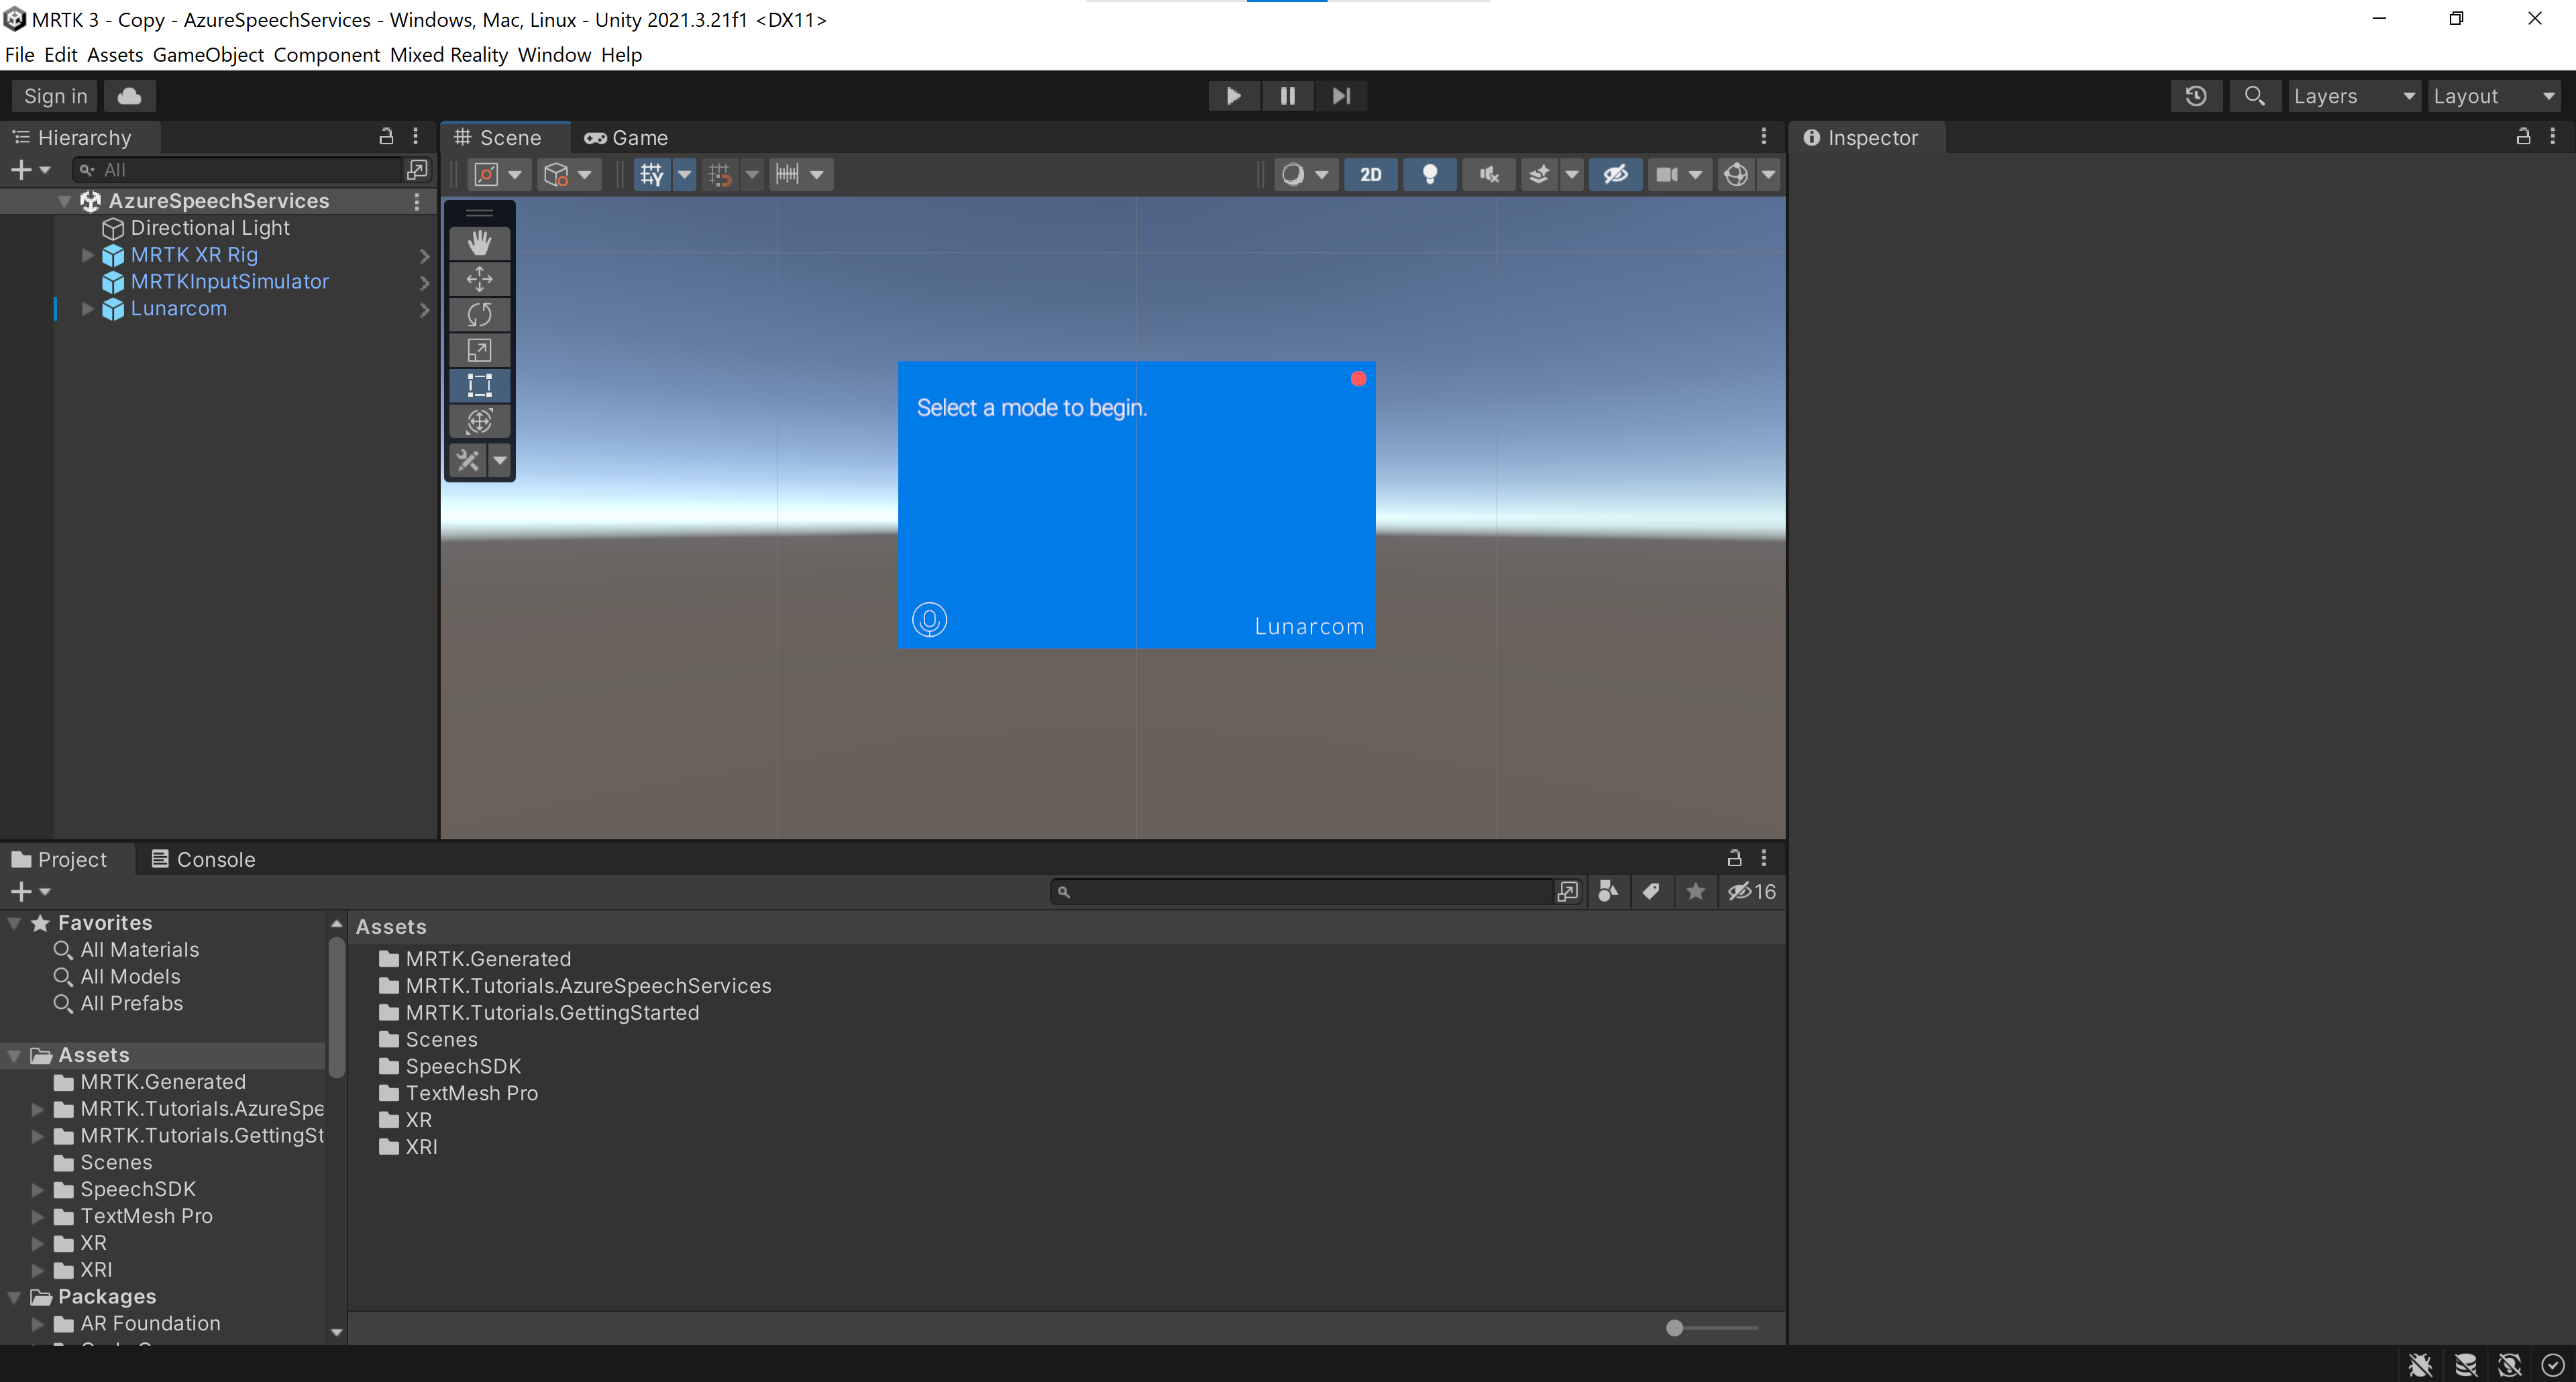2576x1382 pixels.
Task: Click the Sign in button
Action: (54, 95)
